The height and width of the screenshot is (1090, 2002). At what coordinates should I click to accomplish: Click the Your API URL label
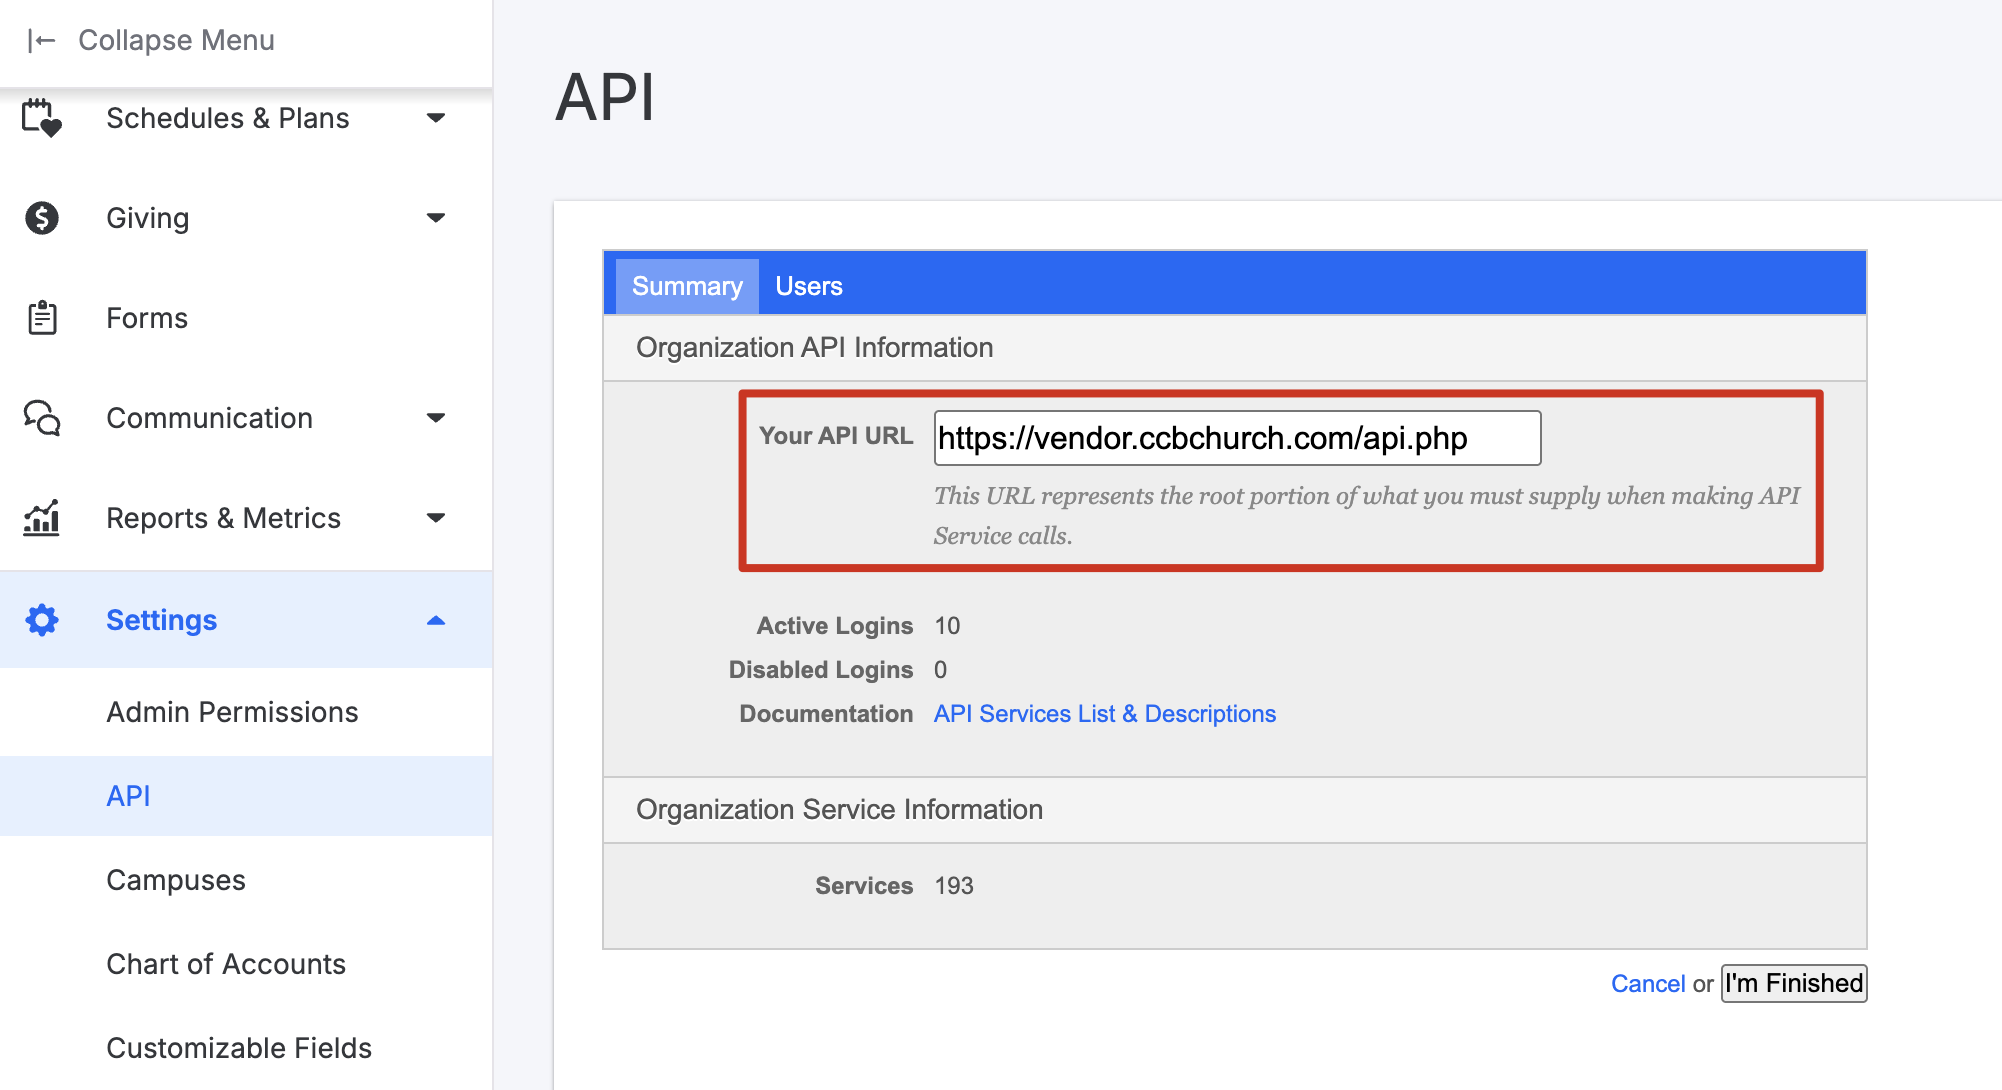coord(836,436)
